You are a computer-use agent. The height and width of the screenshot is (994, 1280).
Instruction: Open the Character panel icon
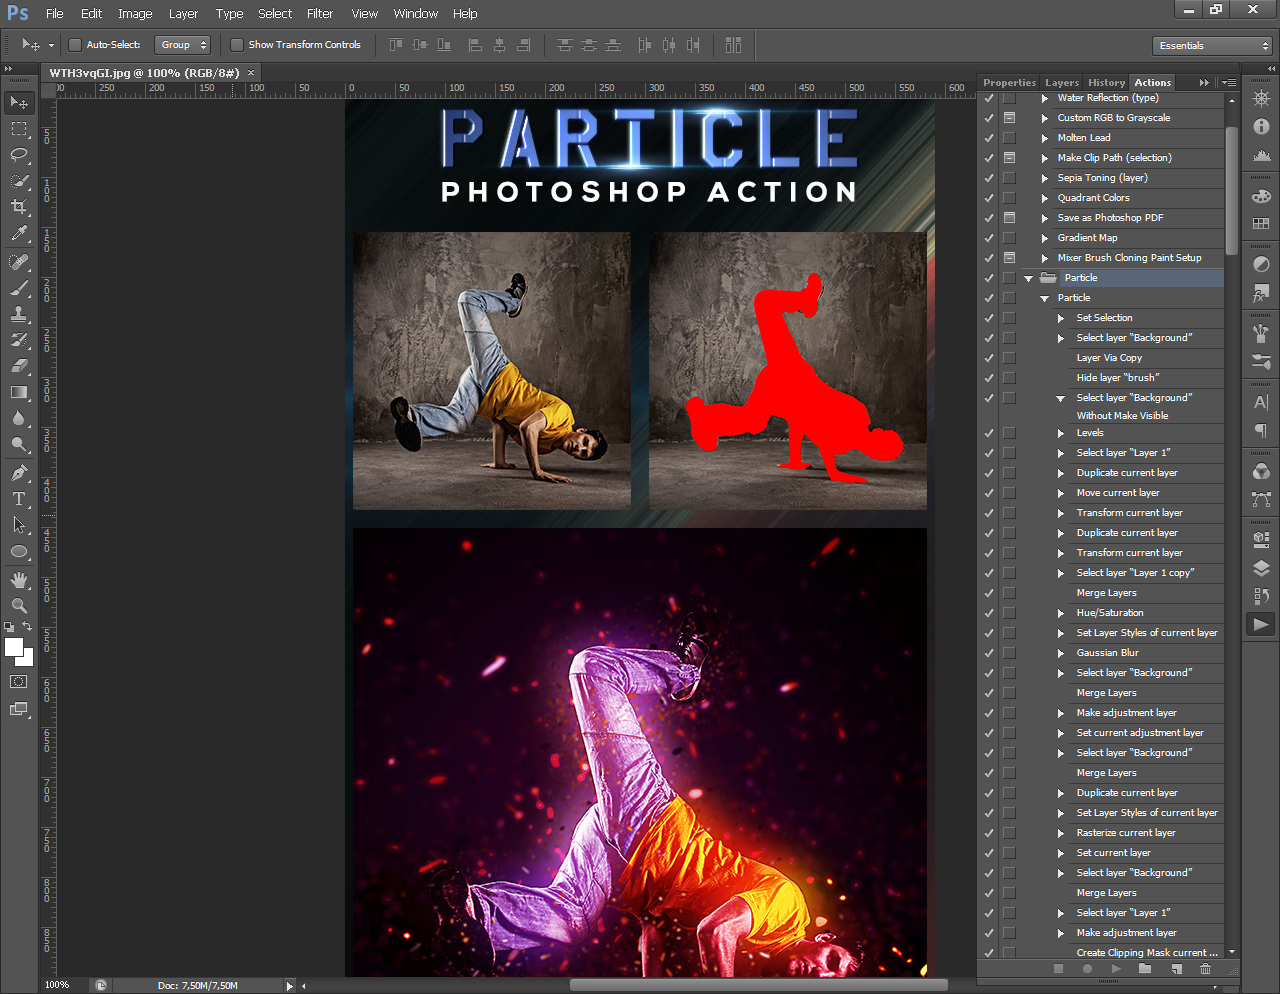pos(1261,402)
